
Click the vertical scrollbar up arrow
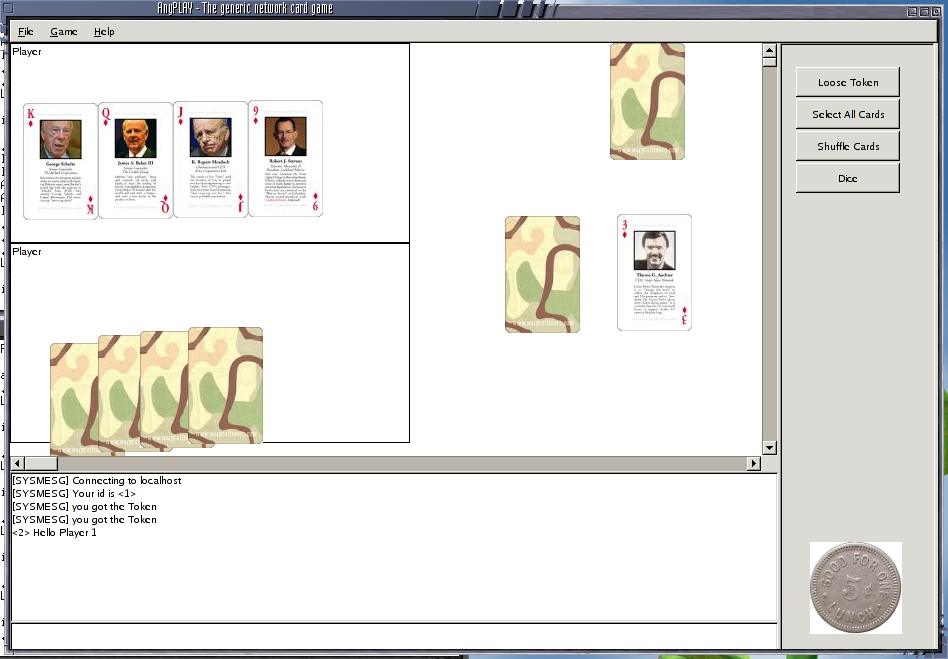[x=770, y=51]
